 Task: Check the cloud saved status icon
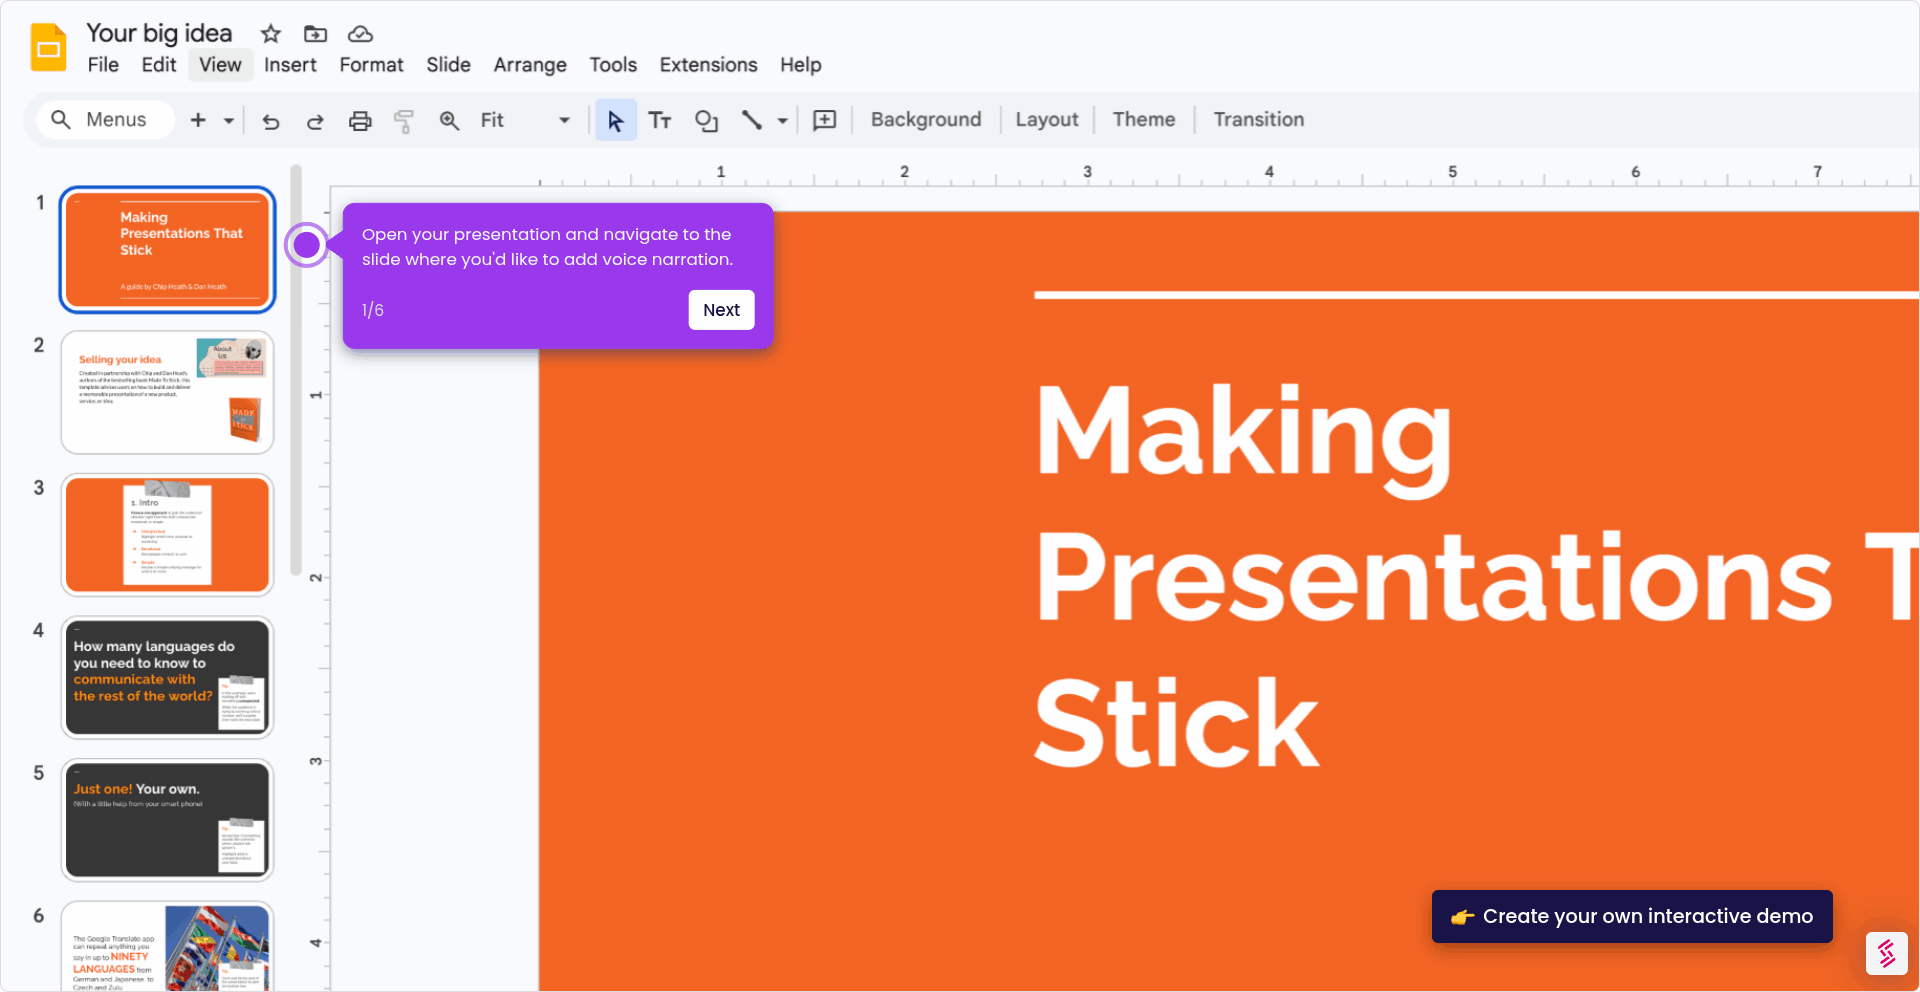(x=360, y=34)
